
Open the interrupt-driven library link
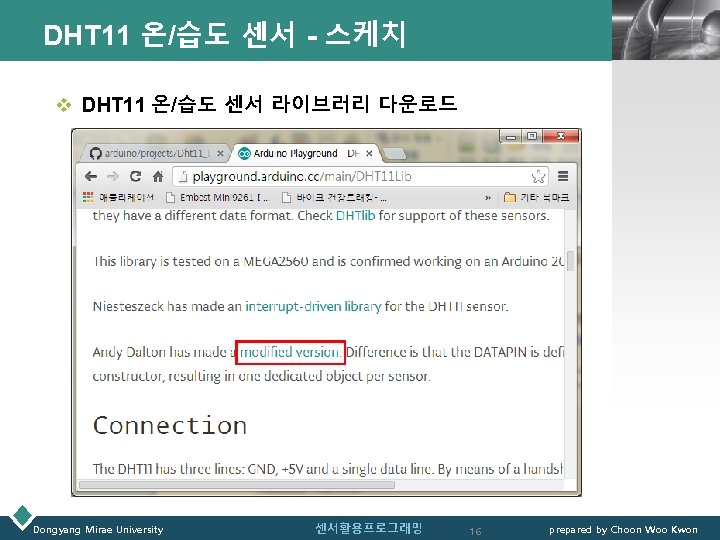313,306
